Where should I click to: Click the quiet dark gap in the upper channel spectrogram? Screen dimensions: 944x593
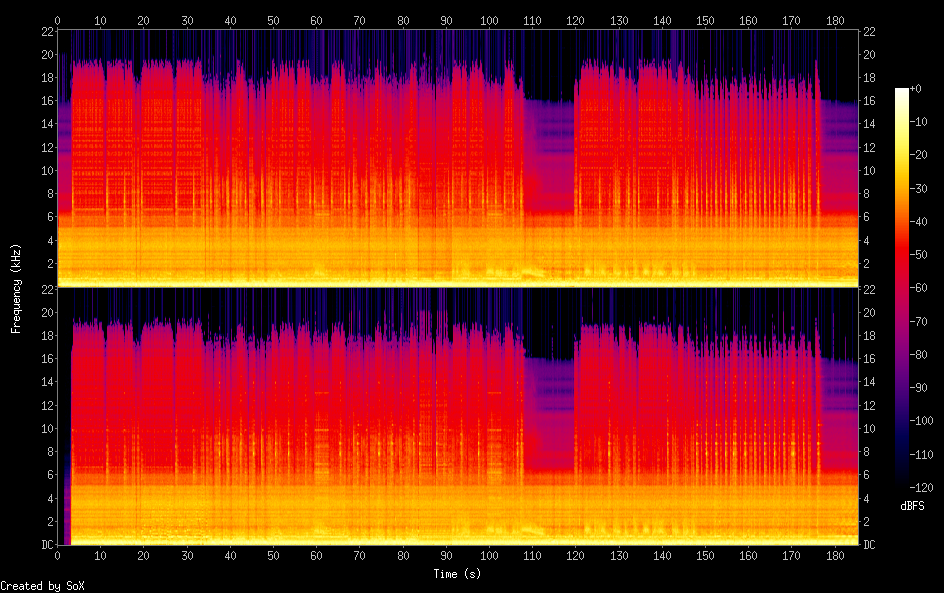(548, 150)
